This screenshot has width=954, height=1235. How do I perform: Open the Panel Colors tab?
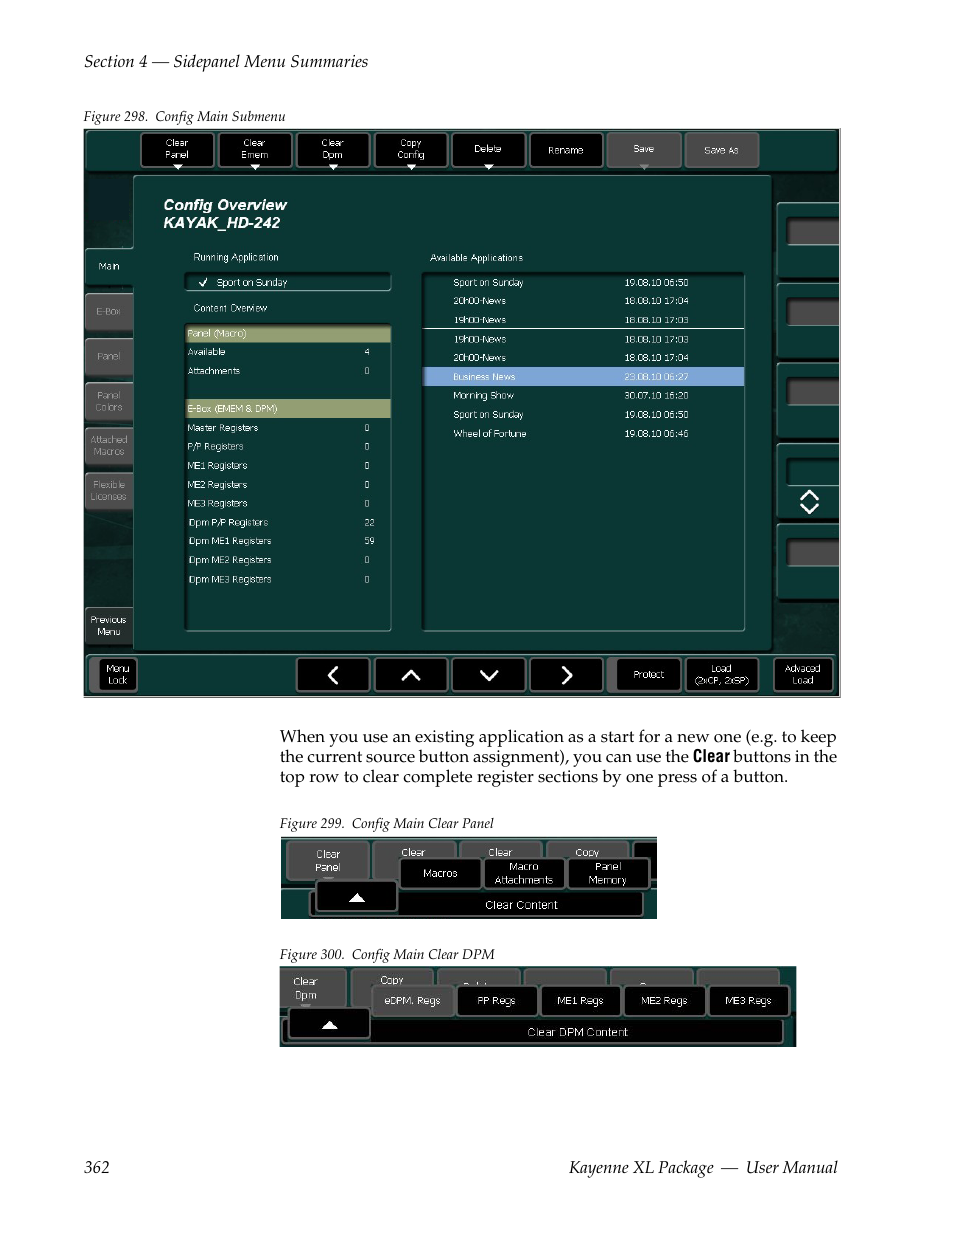coord(109,402)
